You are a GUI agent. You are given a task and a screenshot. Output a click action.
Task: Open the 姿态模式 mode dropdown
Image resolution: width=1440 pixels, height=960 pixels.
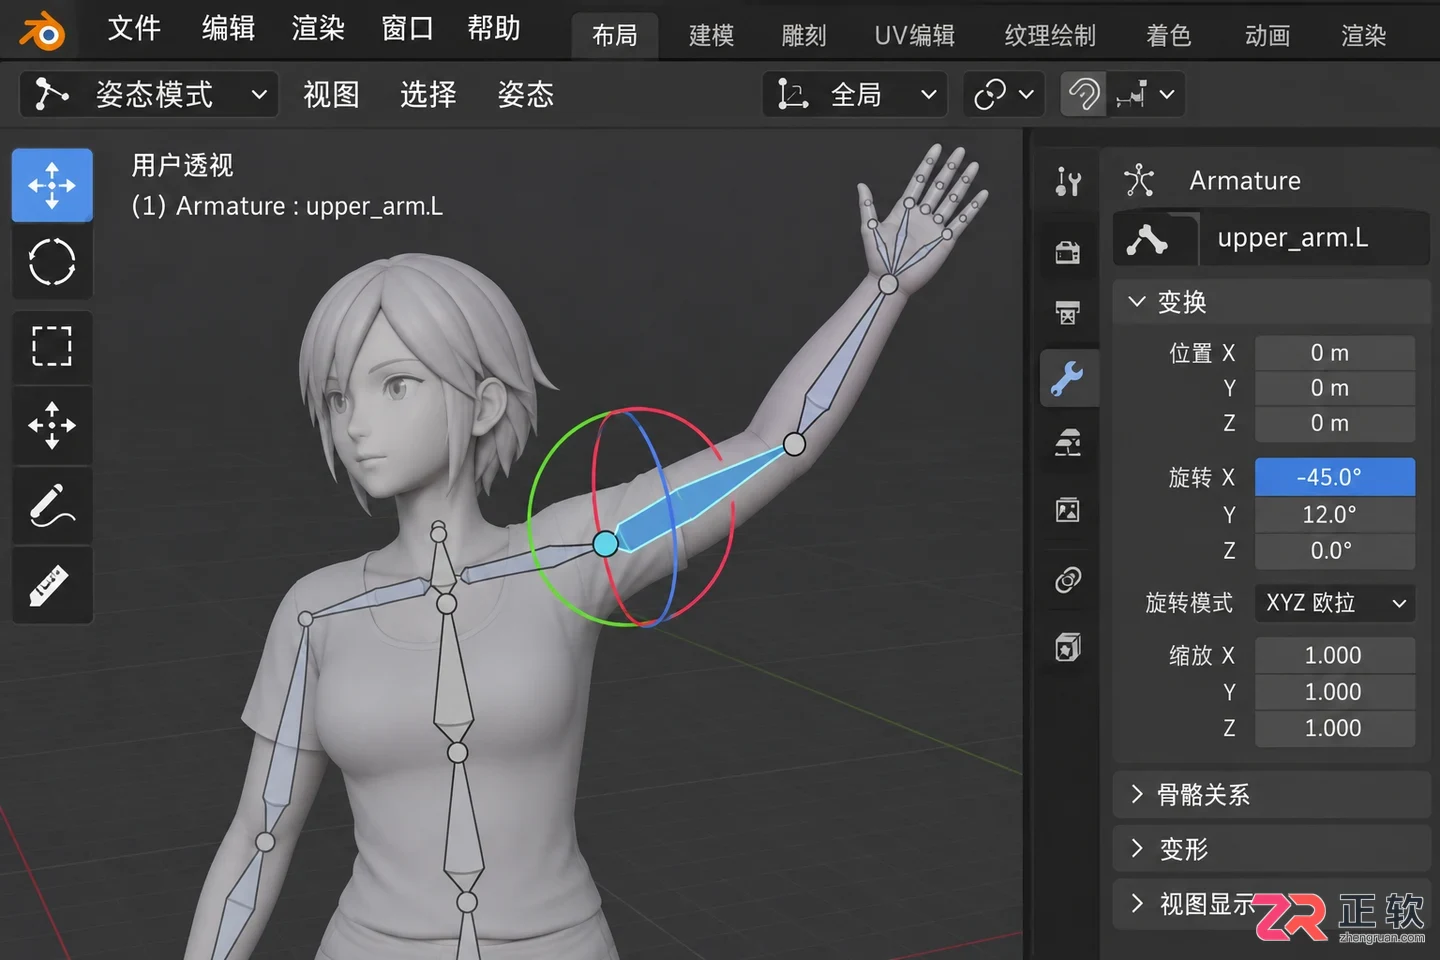coord(148,94)
